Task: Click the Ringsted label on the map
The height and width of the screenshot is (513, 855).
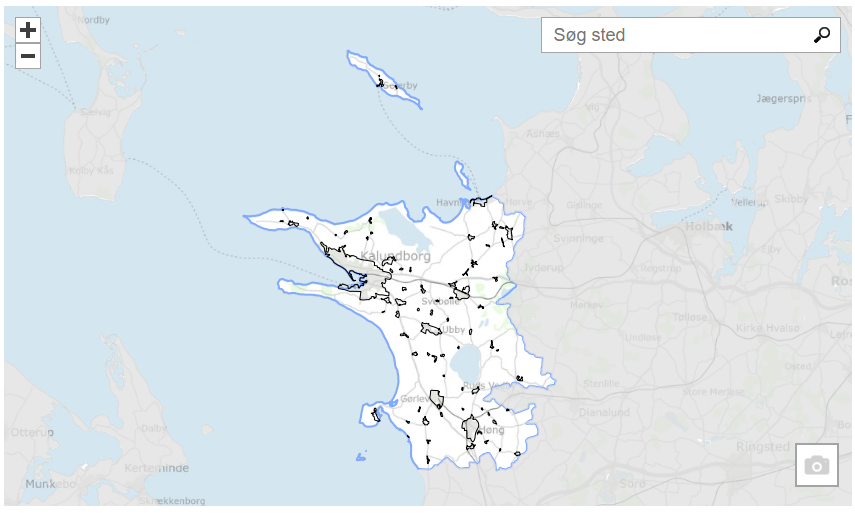Action: [762, 447]
